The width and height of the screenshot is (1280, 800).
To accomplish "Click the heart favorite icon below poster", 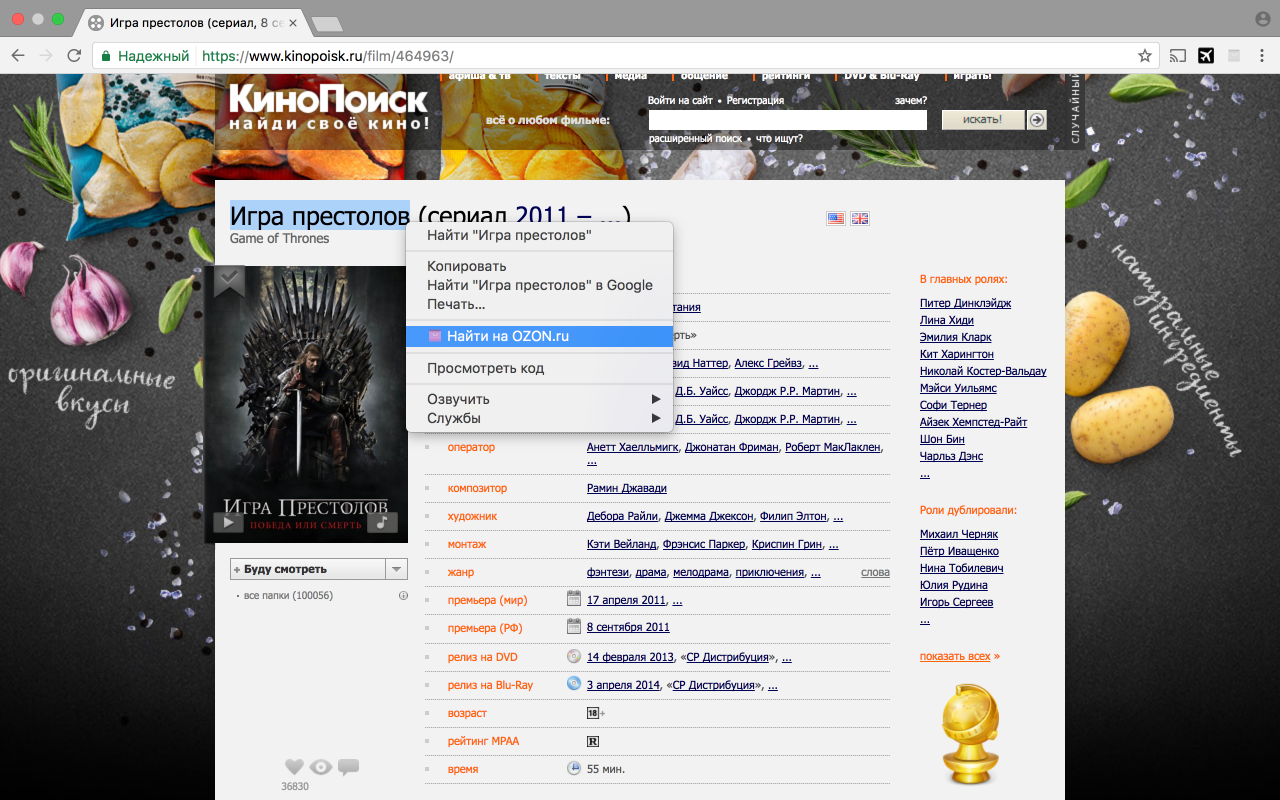I will pos(294,767).
